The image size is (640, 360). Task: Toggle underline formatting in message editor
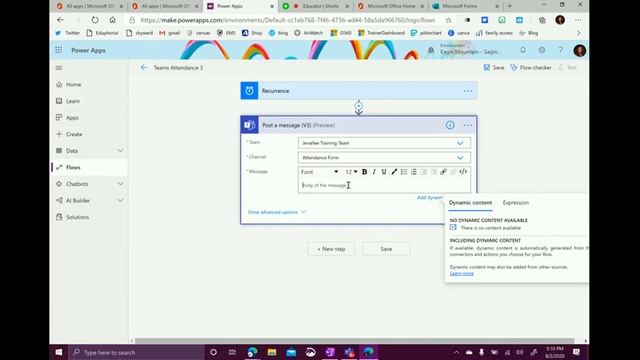tap(384, 172)
